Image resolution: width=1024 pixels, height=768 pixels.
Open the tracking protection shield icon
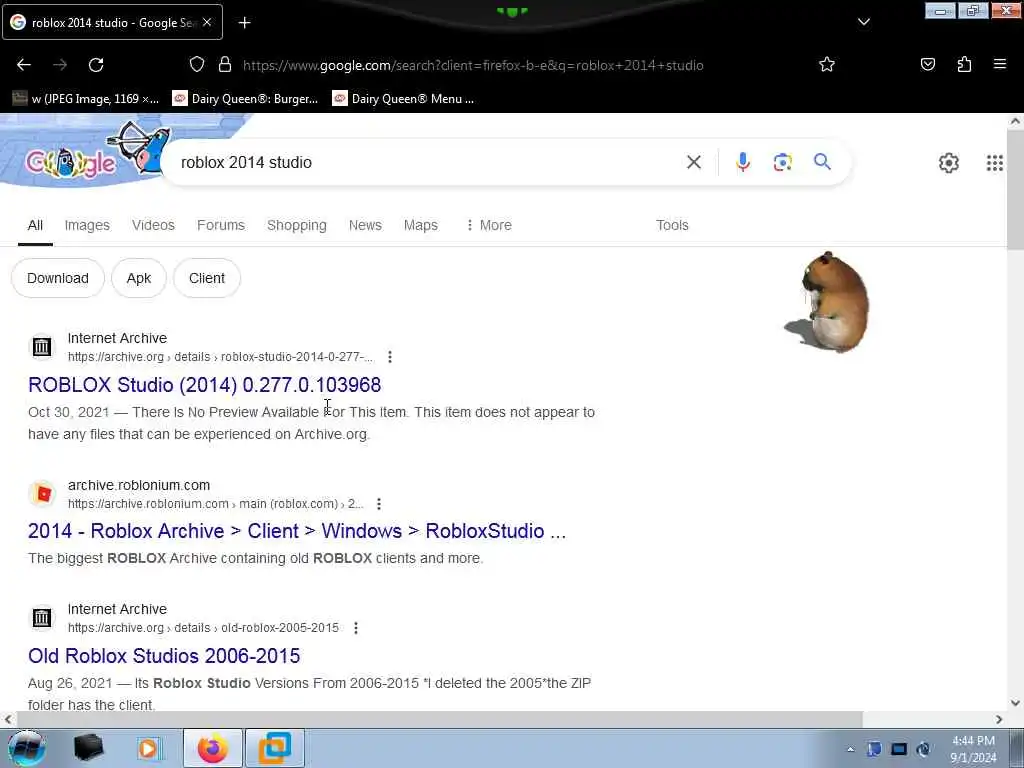[197, 65]
